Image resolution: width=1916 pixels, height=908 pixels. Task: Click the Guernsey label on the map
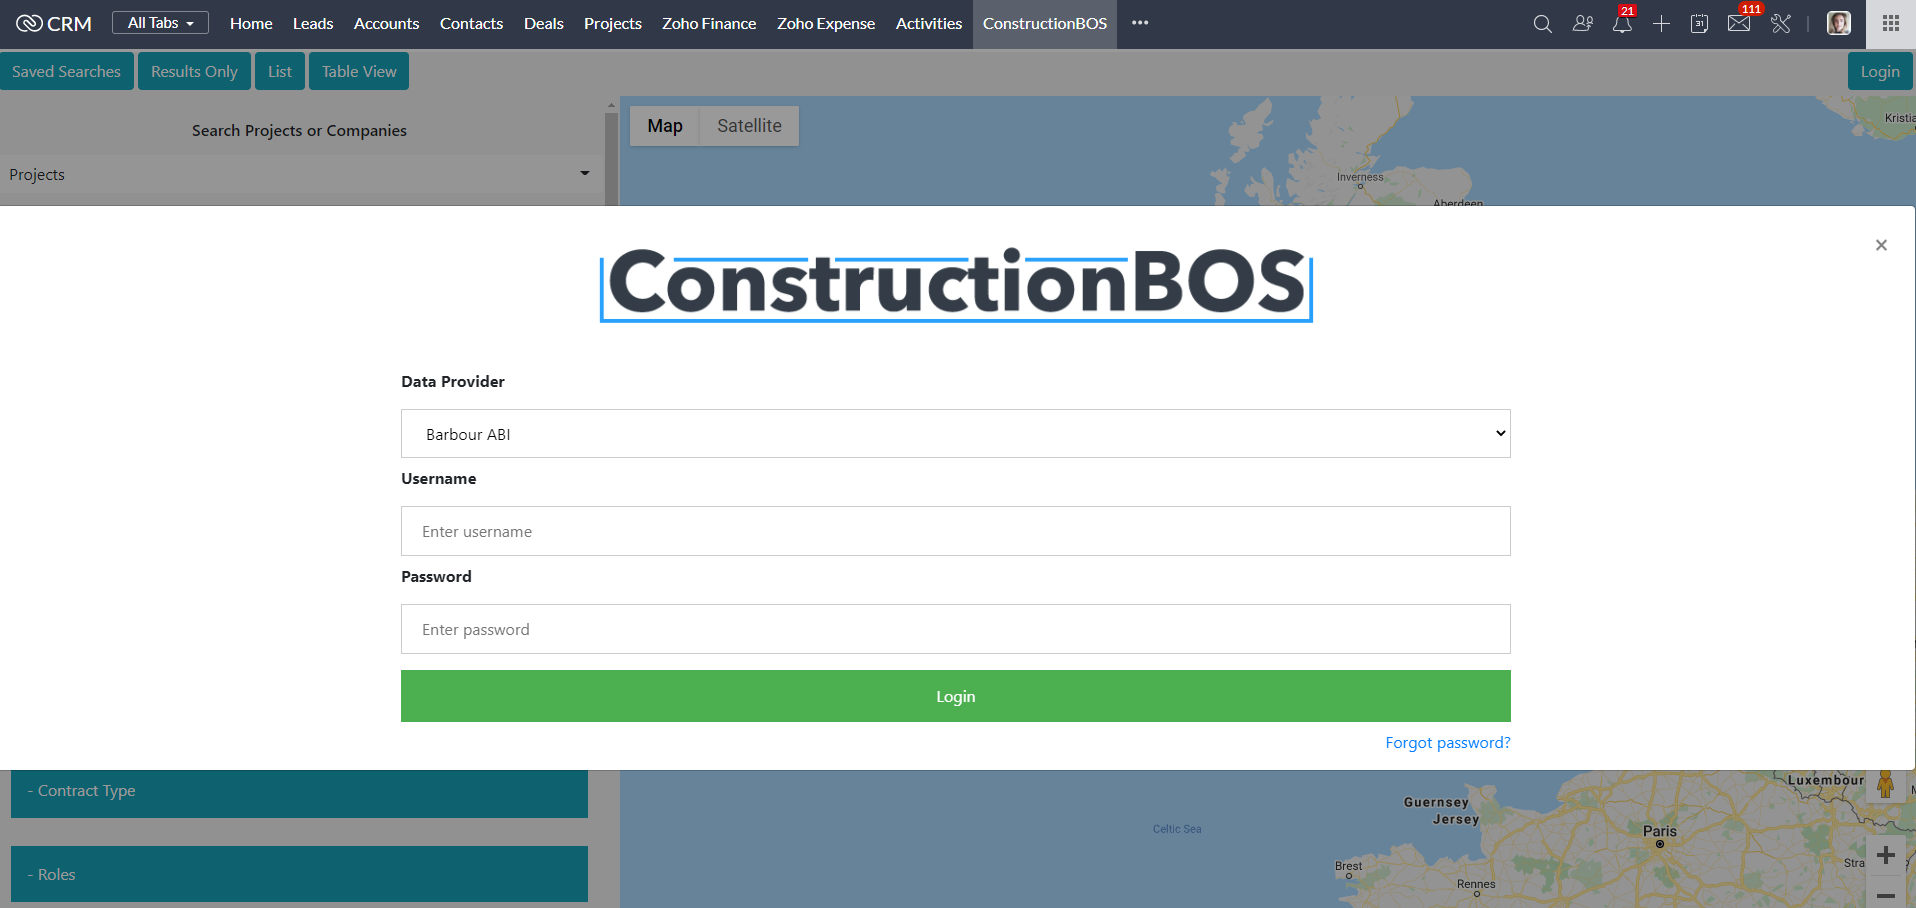1436,802
